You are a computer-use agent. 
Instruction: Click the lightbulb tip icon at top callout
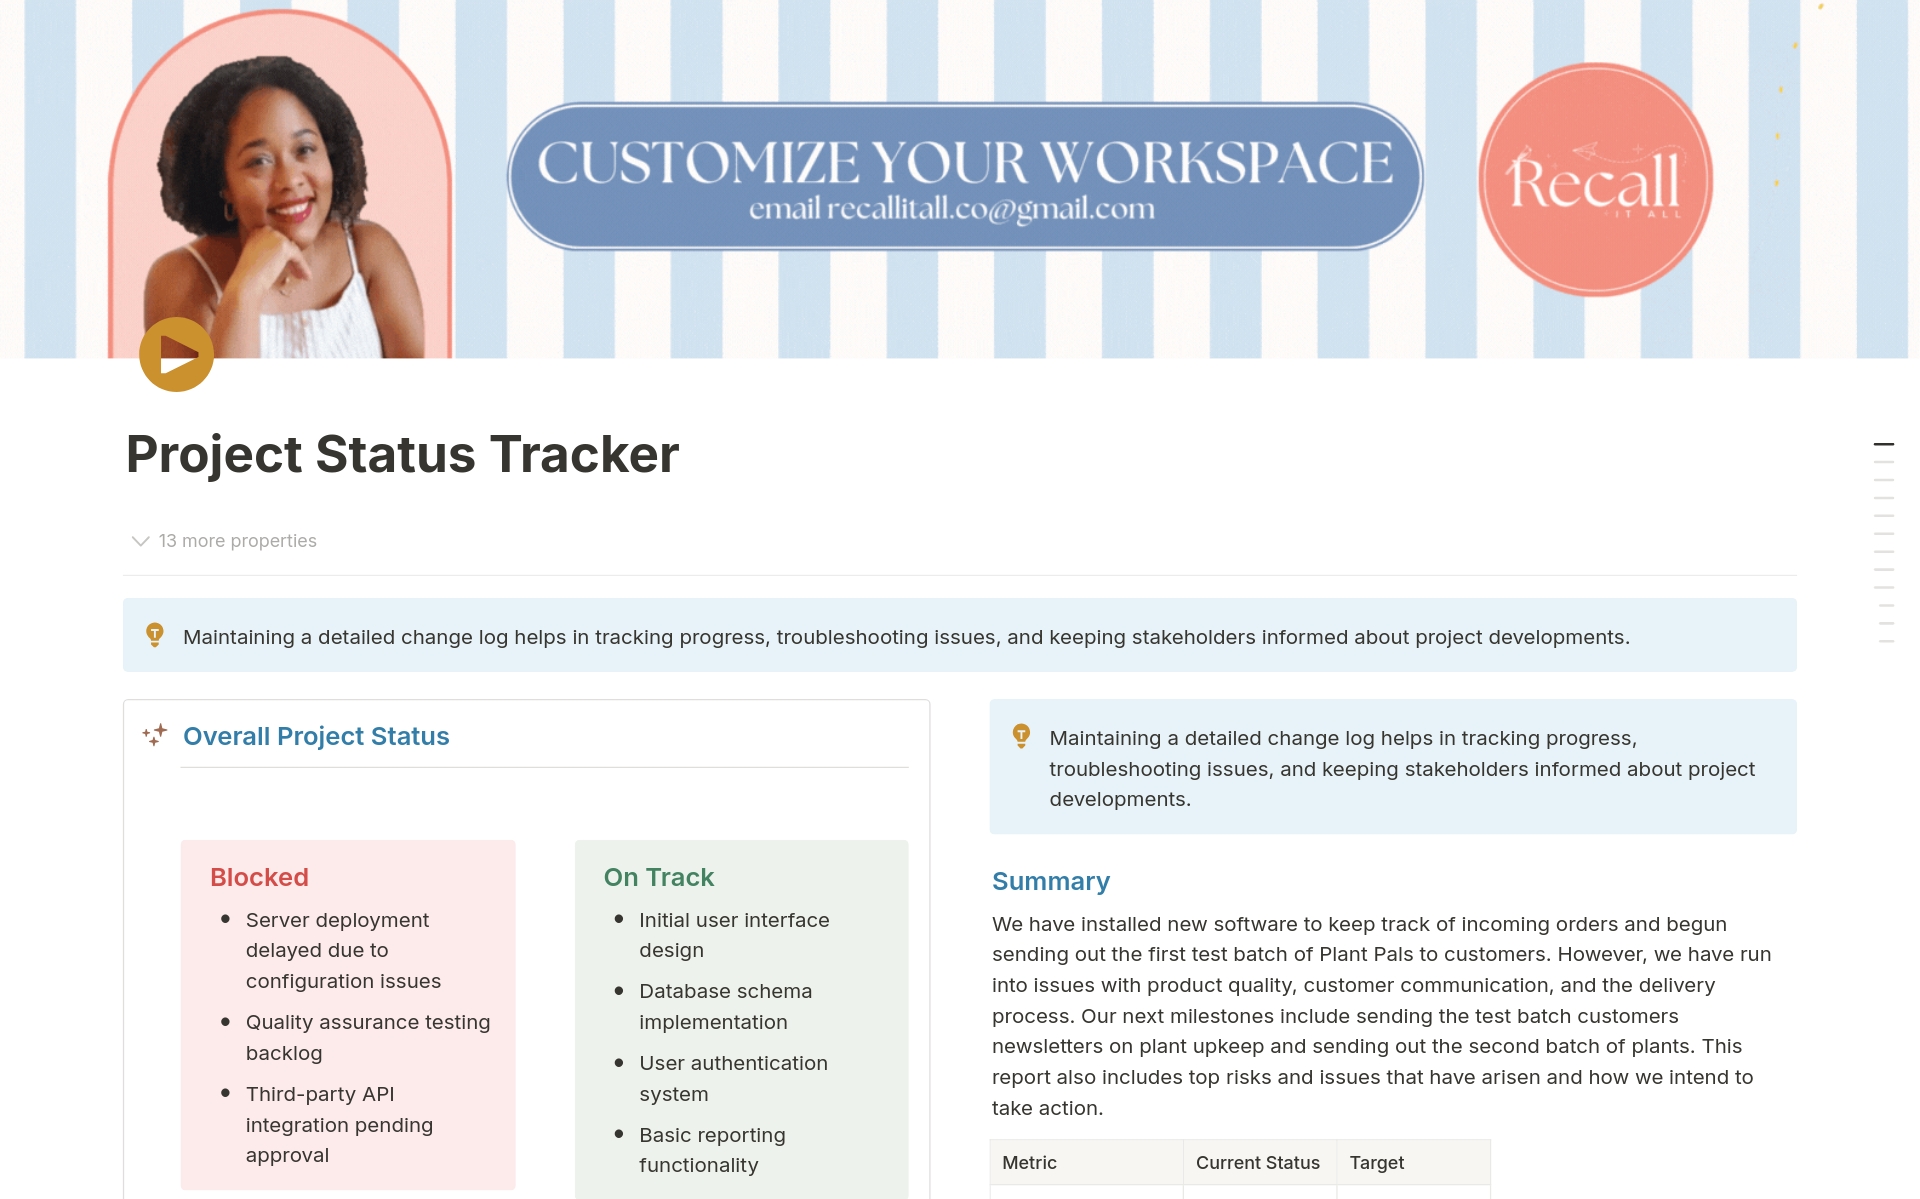point(153,635)
